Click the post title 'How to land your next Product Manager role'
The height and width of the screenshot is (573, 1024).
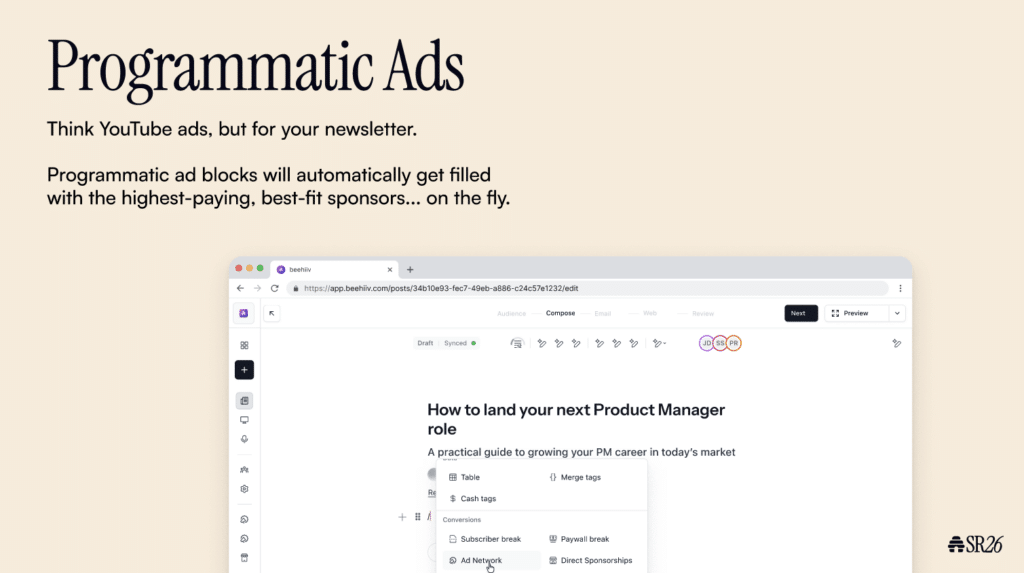pyautogui.click(x=576, y=419)
